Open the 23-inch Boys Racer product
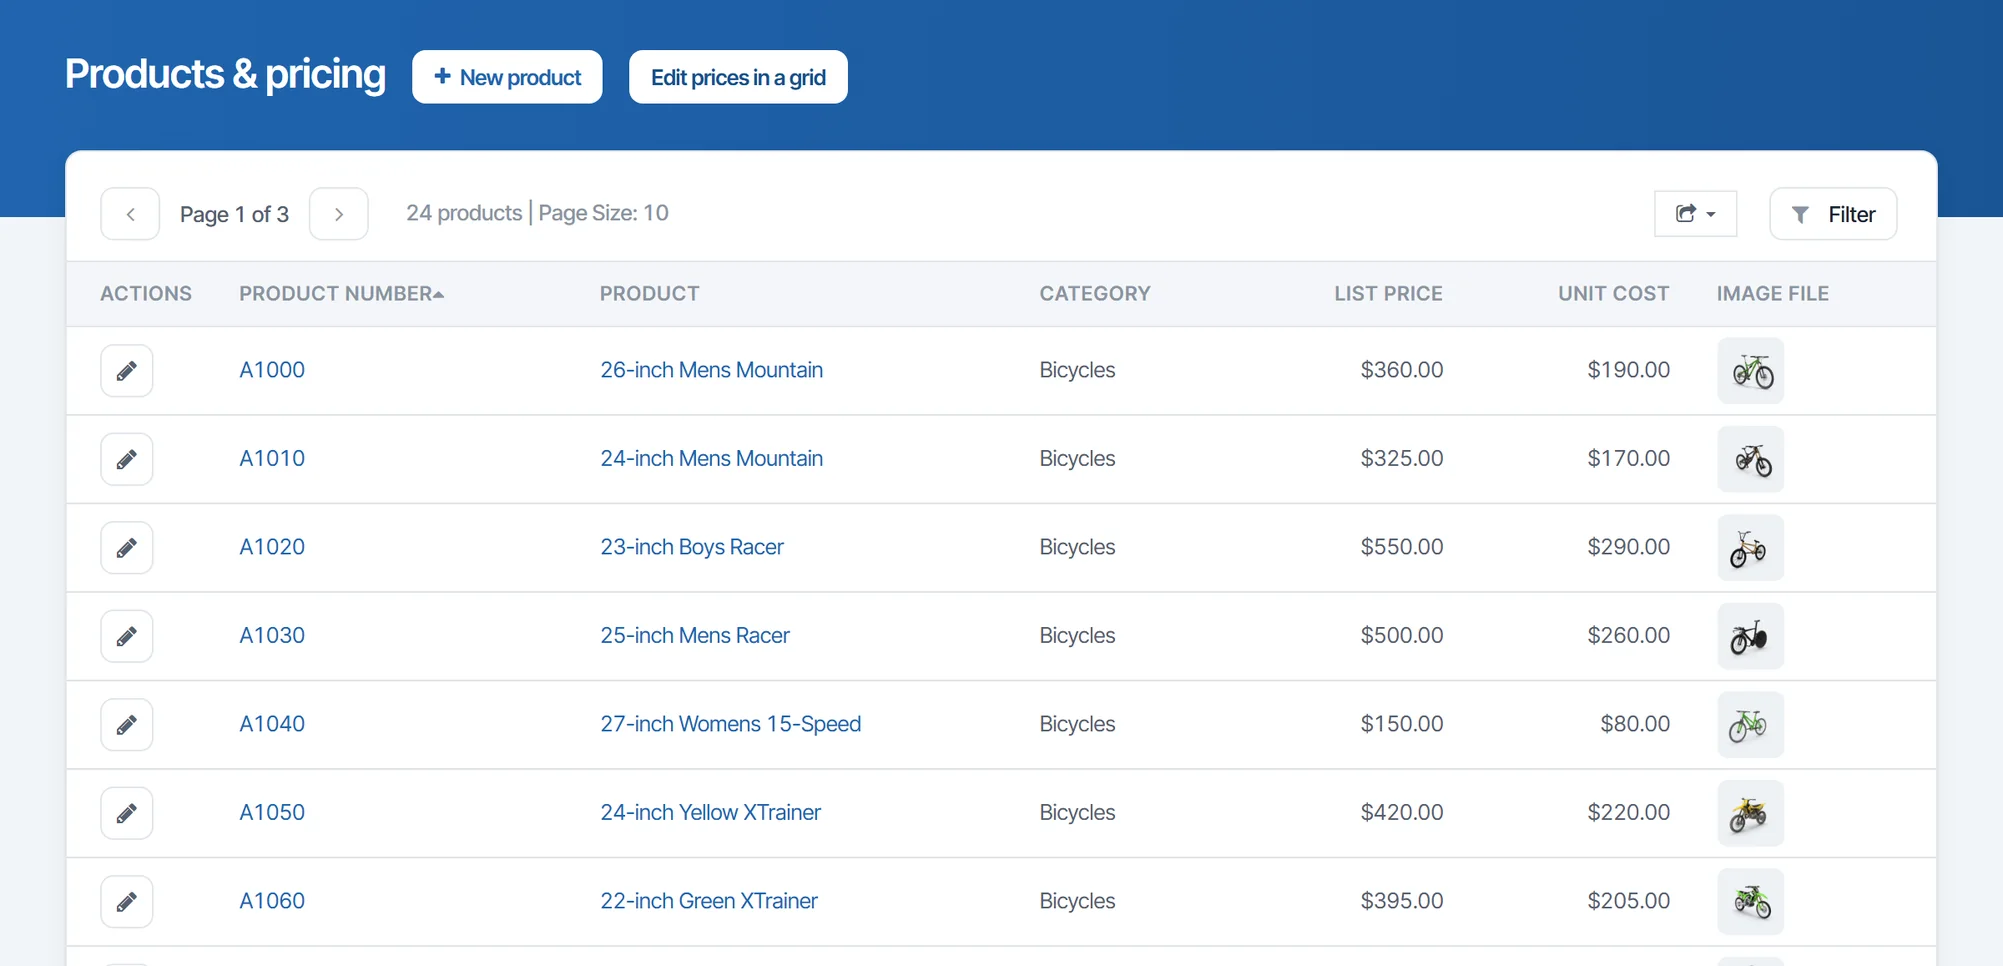 point(692,547)
